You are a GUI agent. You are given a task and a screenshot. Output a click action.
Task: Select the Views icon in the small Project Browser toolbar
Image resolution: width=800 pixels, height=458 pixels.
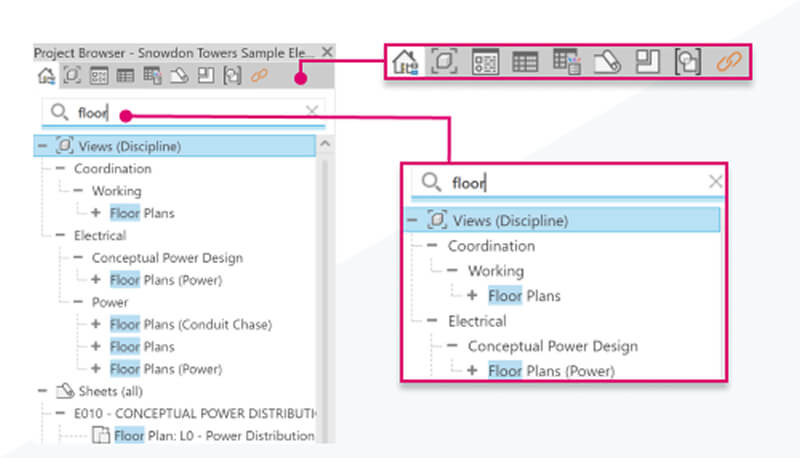(72, 75)
